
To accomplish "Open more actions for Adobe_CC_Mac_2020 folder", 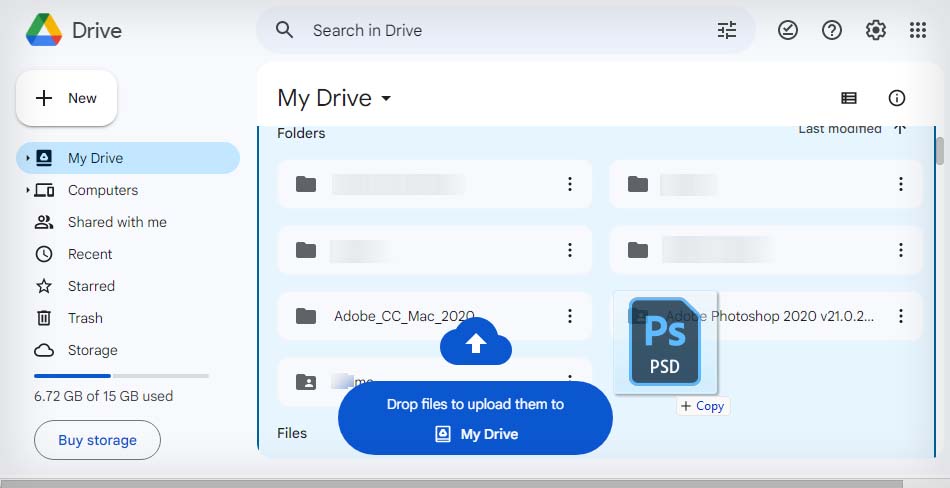I will [570, 316].
